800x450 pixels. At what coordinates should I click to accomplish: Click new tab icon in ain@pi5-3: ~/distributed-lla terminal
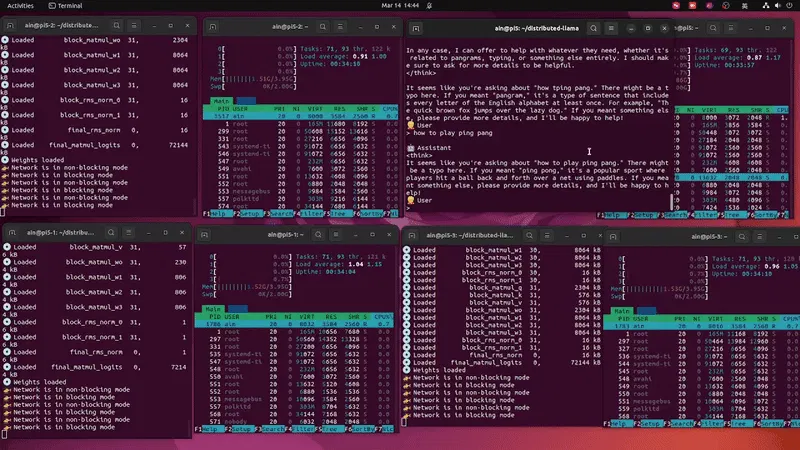coord(411,236)
